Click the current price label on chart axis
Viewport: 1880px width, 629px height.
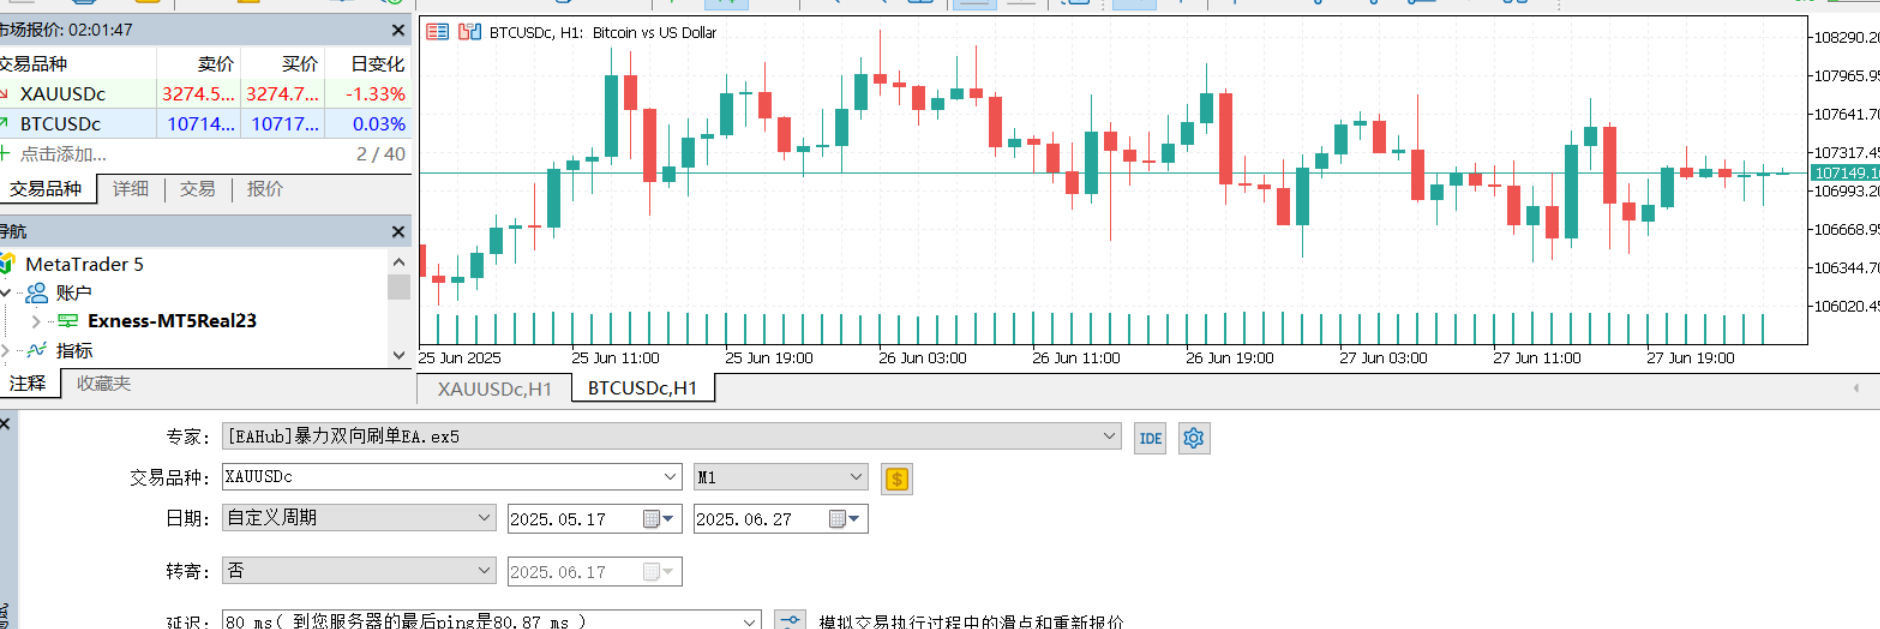click(x=1846, y=173)
